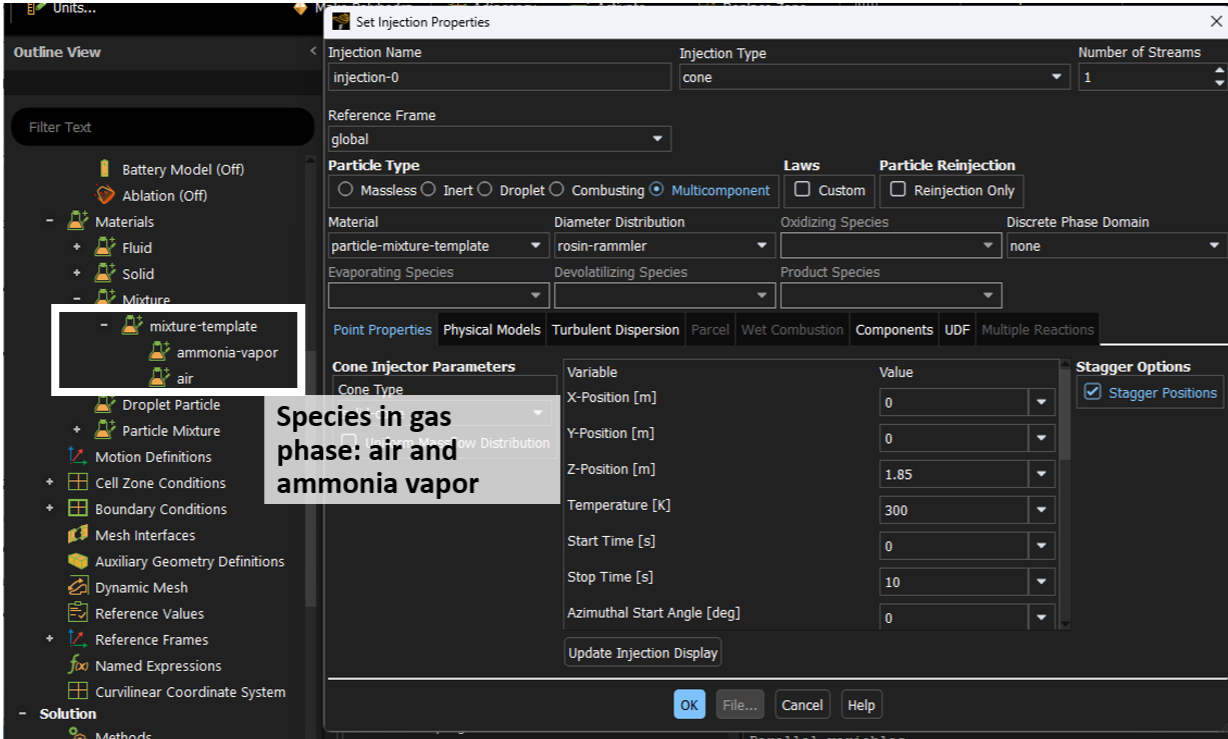
Task: Expand the Reference Frames node
Action: [50, 639]
